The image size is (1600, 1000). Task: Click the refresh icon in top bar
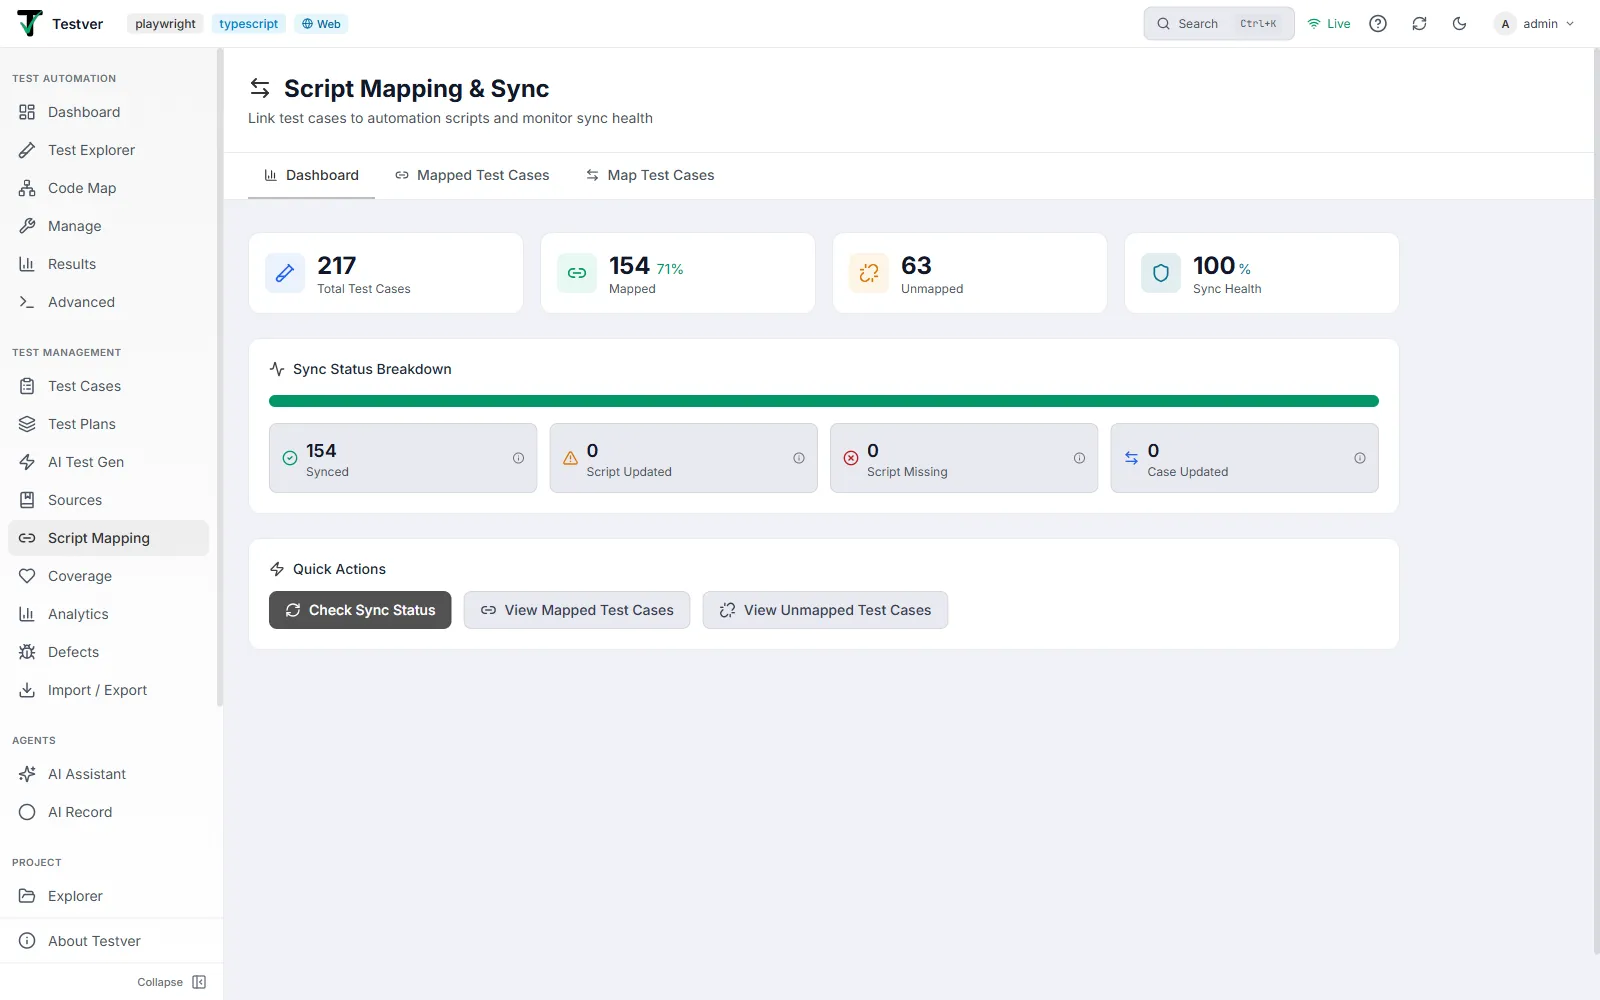tap(1419, 24)
